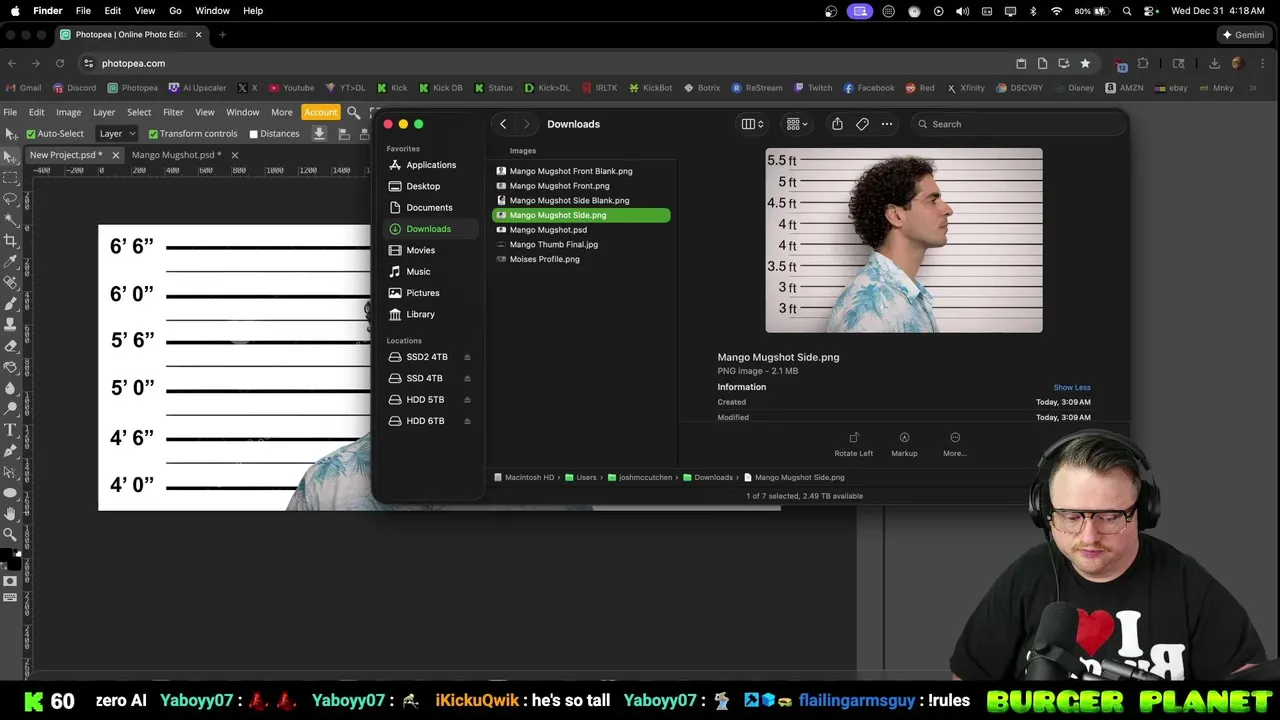Select the Zoom tool in left toolbar
This screenshot has height=720, width=1280.
pos(10,535)
